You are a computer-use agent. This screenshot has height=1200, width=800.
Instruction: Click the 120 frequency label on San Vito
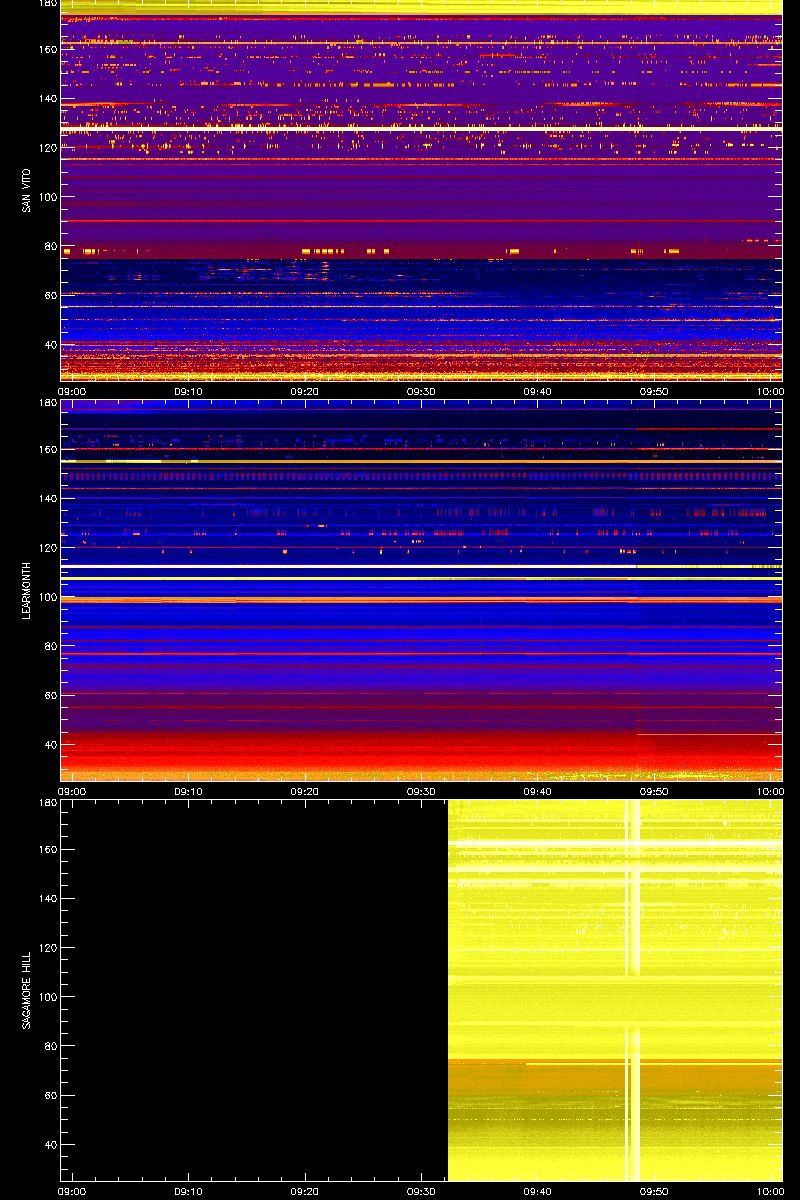click(47, 147)
